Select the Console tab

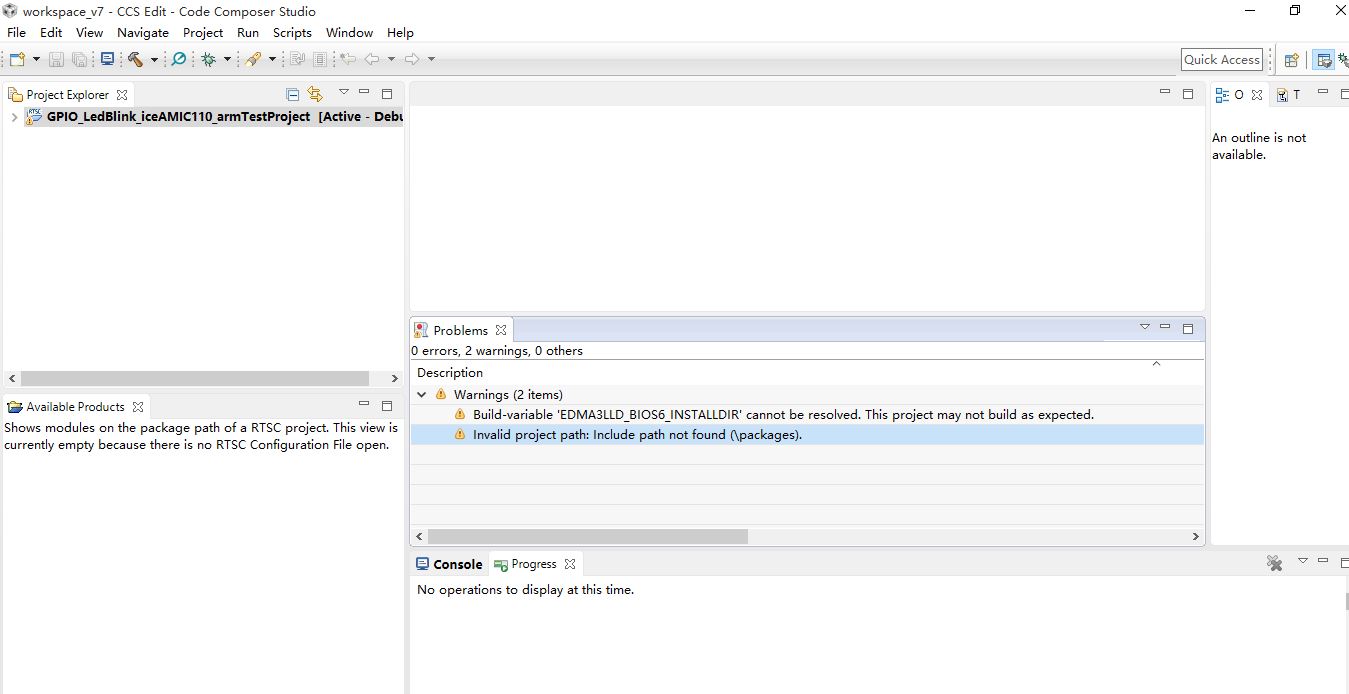click(449, 564)
